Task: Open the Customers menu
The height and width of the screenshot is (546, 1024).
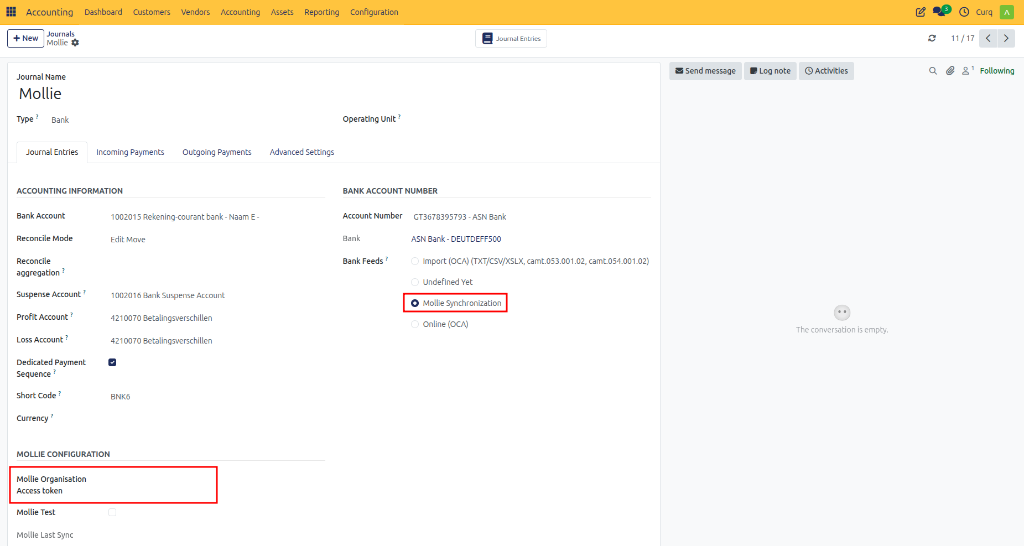Action: (x=152, y=12)
